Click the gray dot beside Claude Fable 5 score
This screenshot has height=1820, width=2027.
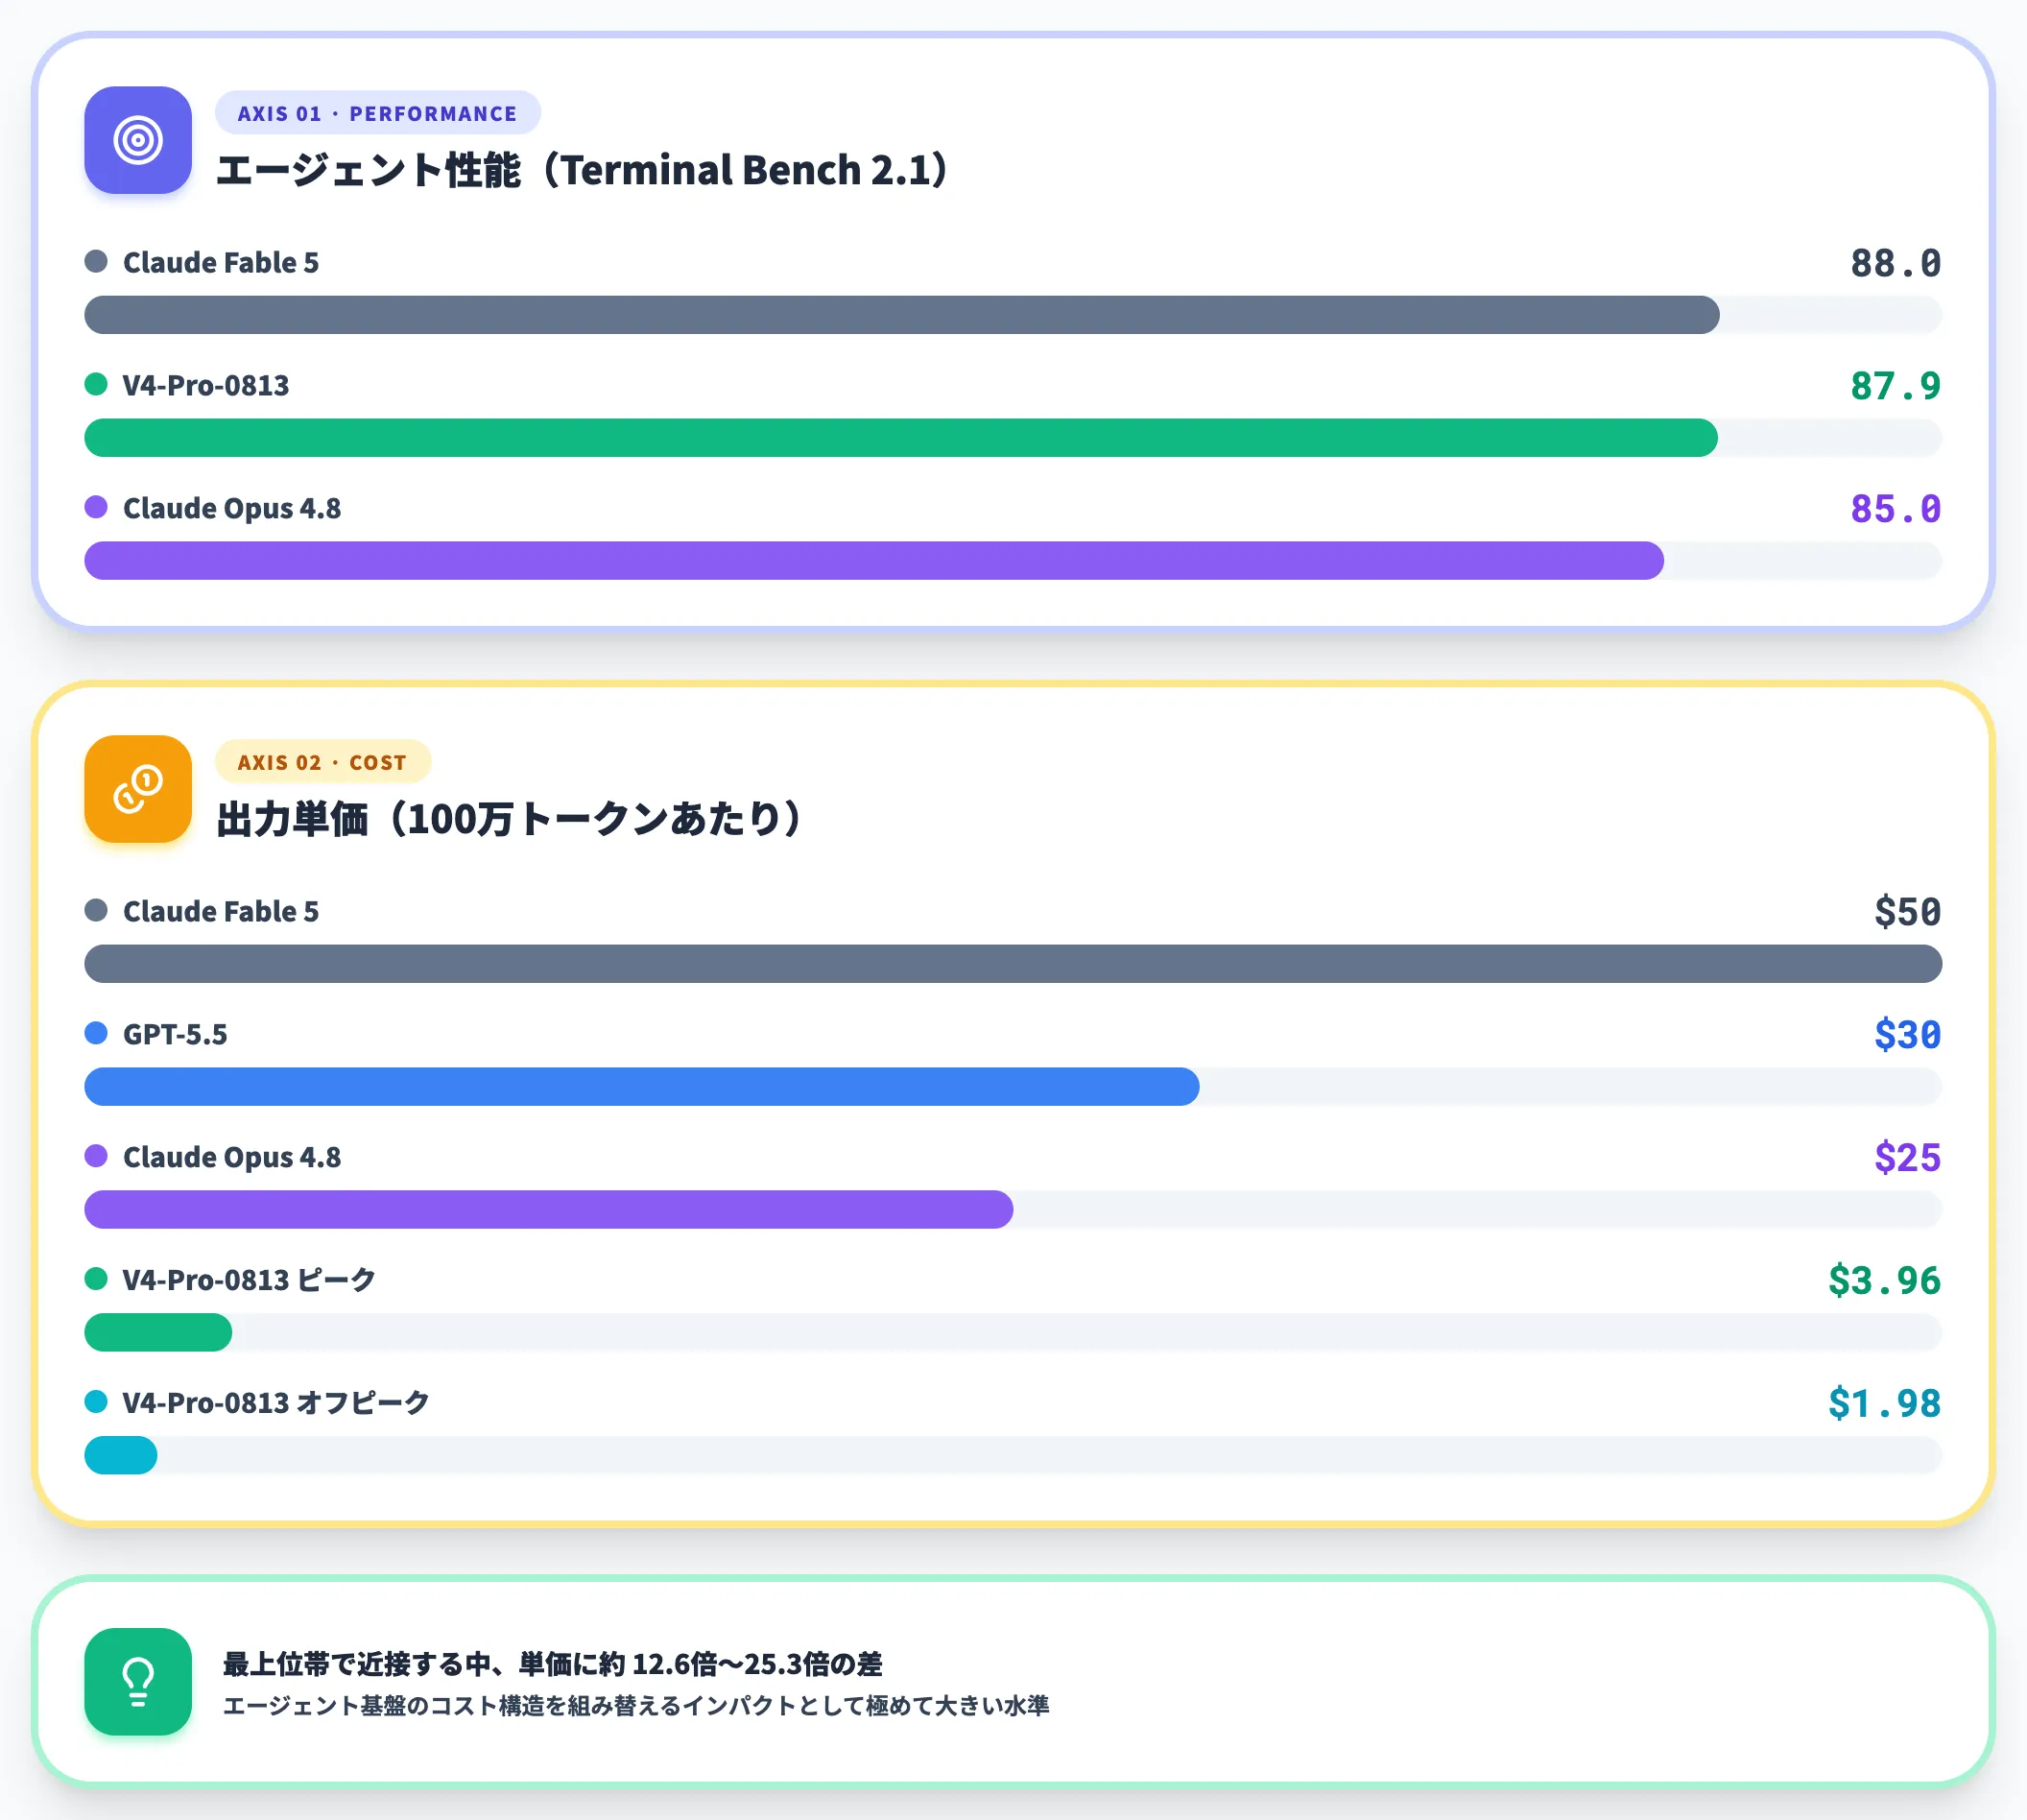click(x=96, y=262)
